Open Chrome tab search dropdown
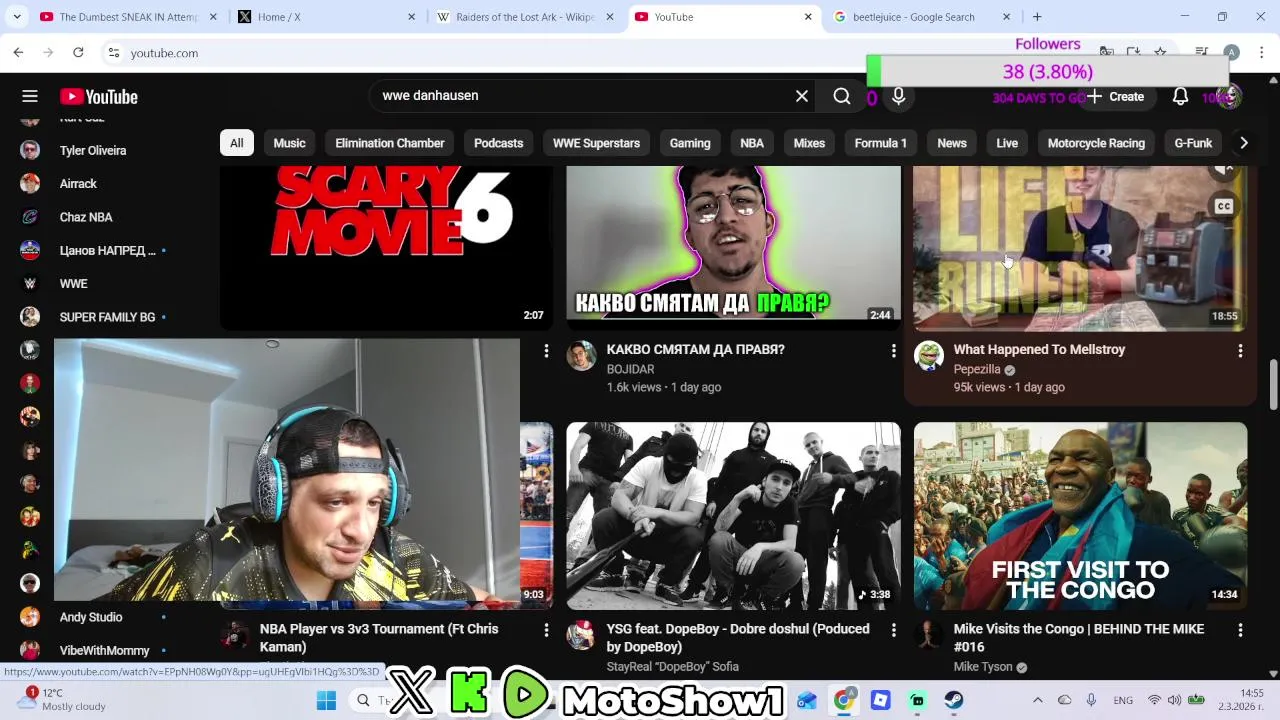 [x=16, y=17]
